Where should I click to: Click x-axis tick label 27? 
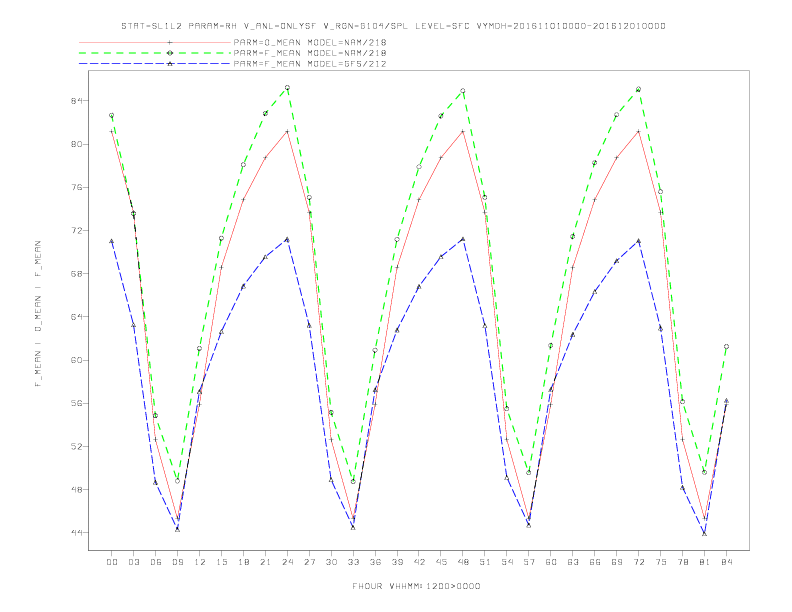click(310, 562)
